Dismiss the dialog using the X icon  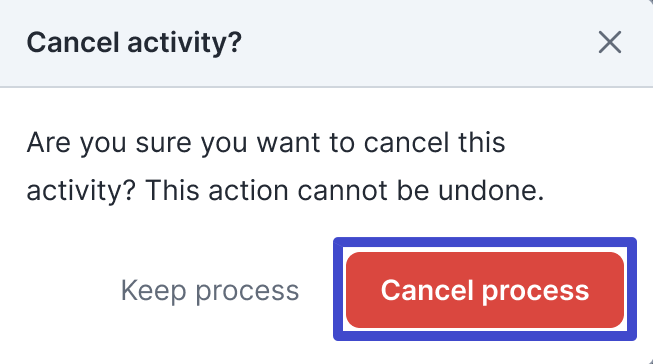(x=610, y=42)
